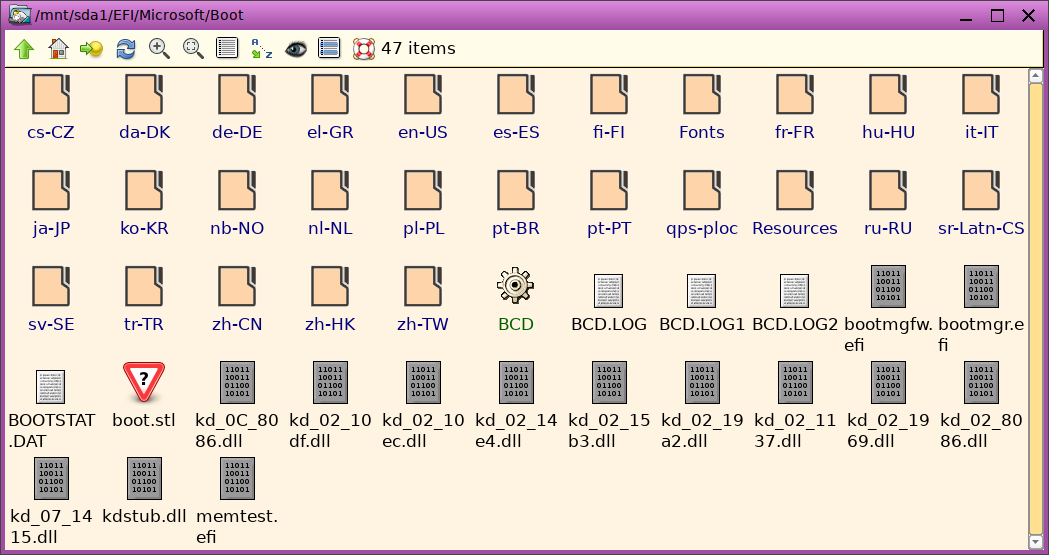
Task: Go up to the parent directory
Action: click(x=24, y=48)
